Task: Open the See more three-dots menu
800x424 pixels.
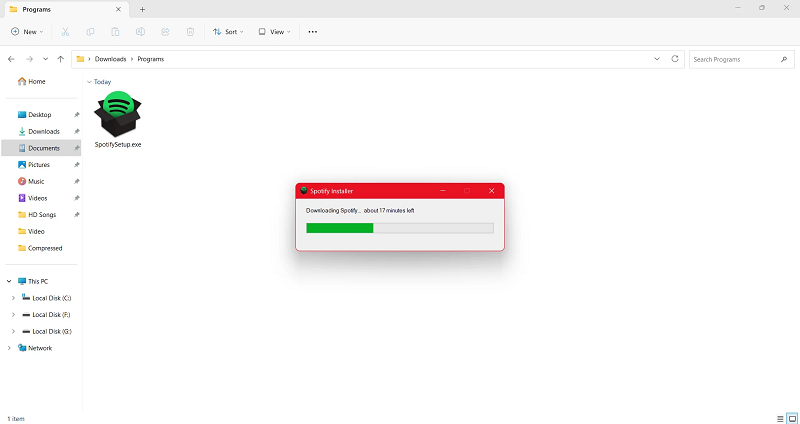Action: point(312,31)
